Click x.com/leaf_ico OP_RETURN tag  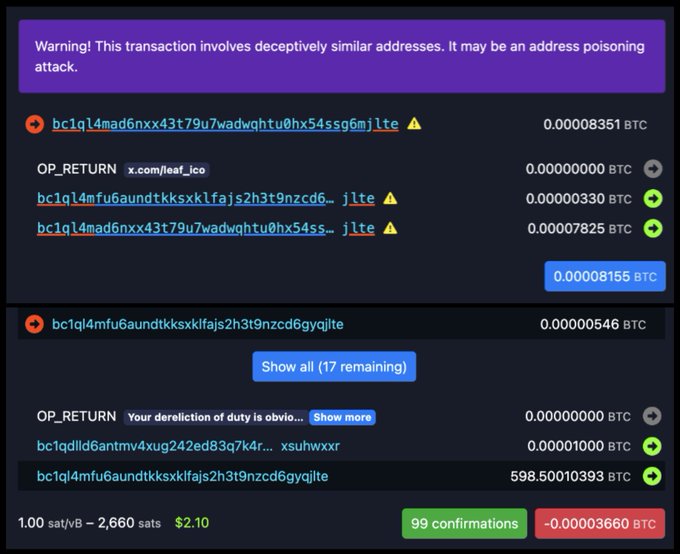point(167,170)
